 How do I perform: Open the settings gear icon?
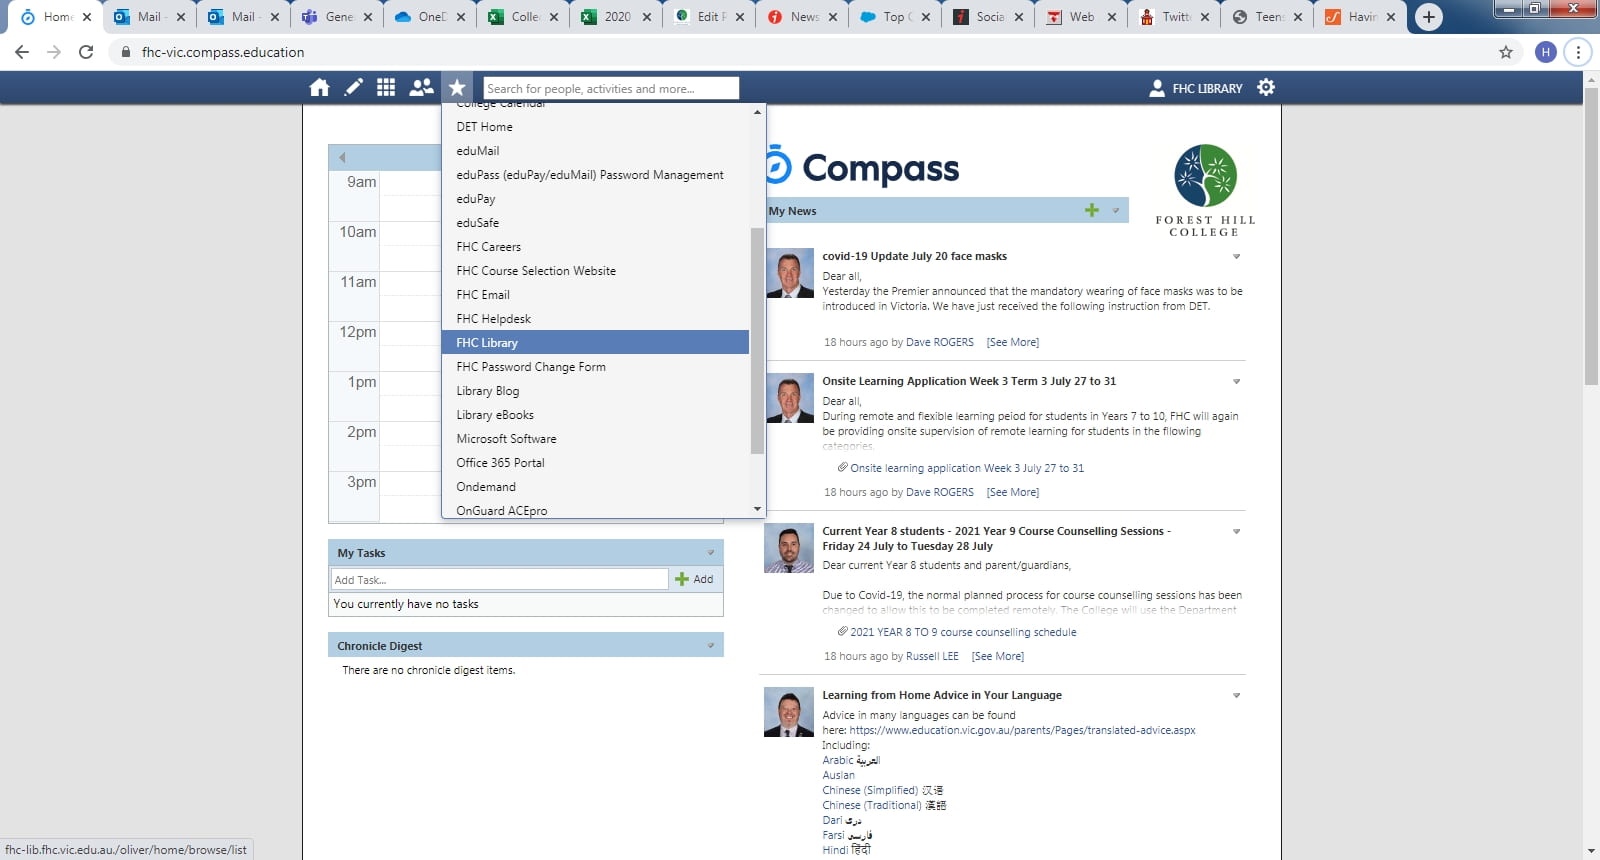1266,88
